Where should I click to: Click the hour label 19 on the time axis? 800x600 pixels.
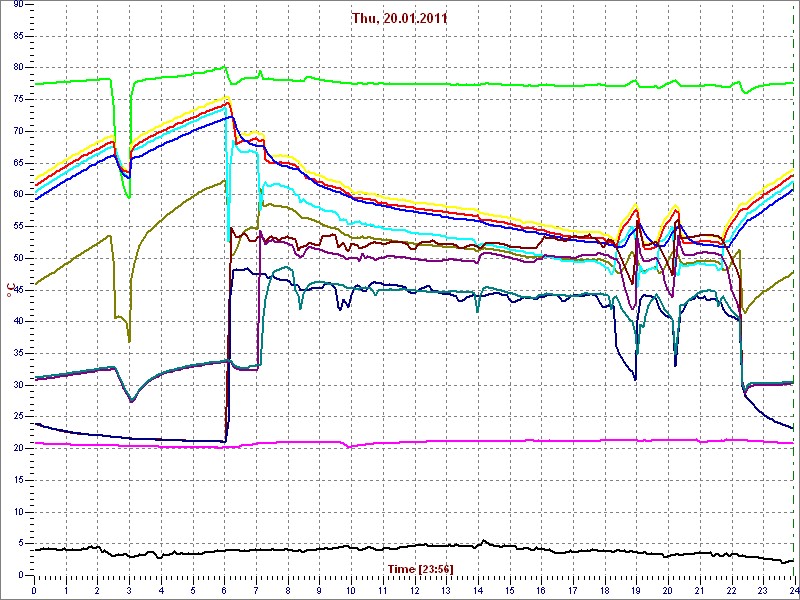tap(636, 590)
